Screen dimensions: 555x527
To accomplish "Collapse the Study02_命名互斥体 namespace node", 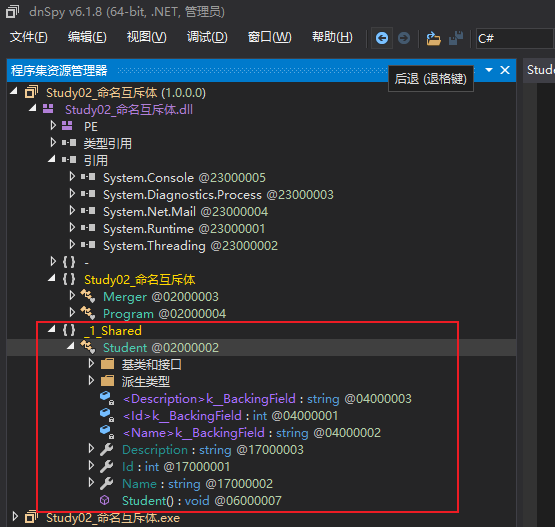I will pyautogui.click(x=52, y=278).
